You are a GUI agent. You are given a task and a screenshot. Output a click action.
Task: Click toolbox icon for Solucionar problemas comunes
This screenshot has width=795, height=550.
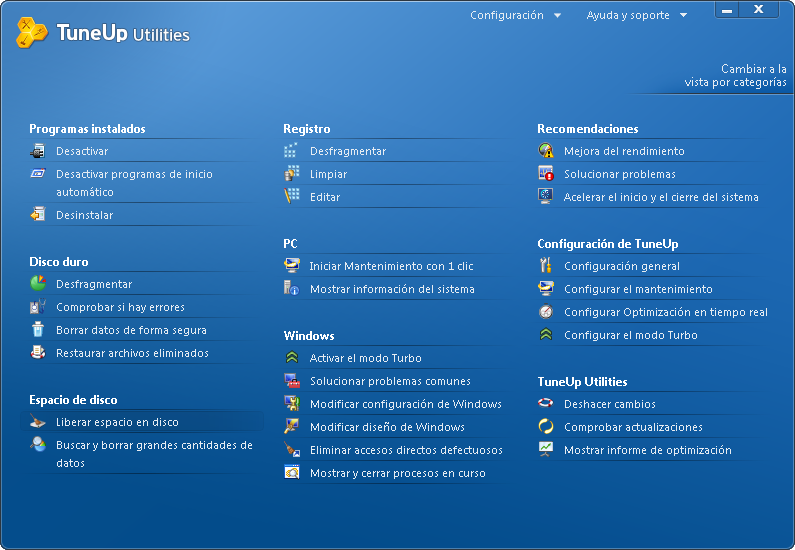click(292, 380)
